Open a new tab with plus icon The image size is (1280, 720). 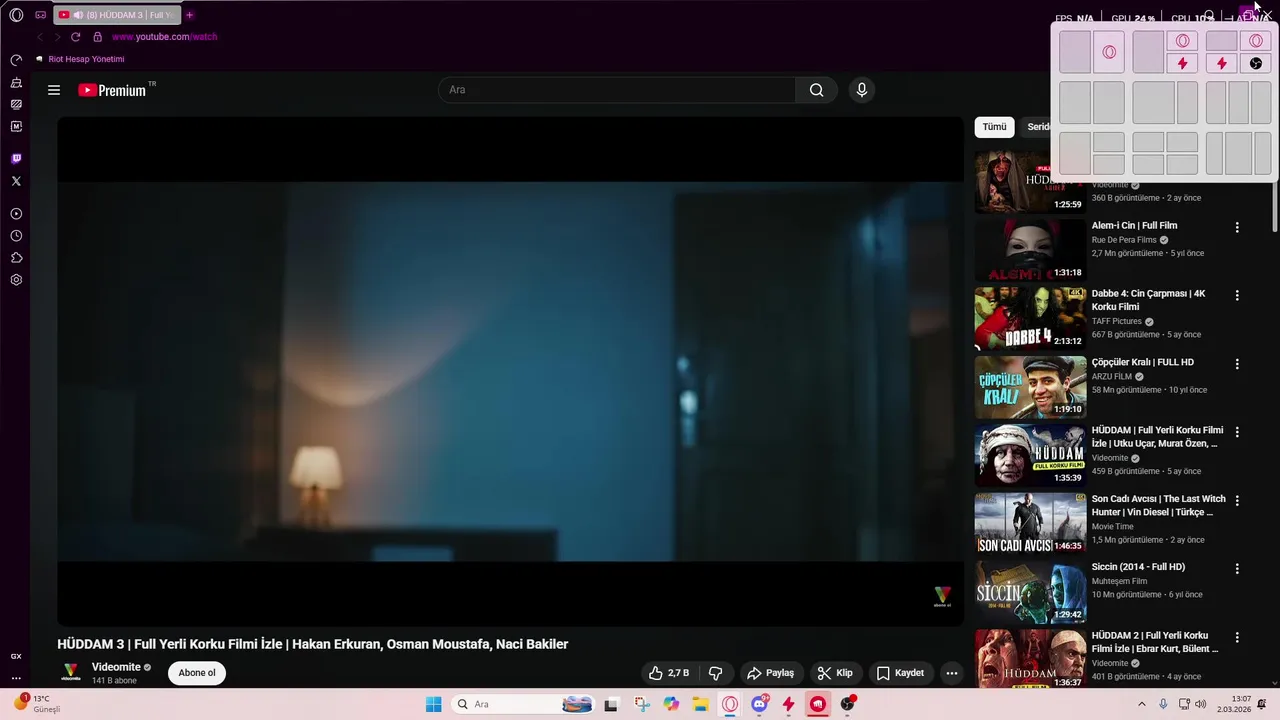189,15
